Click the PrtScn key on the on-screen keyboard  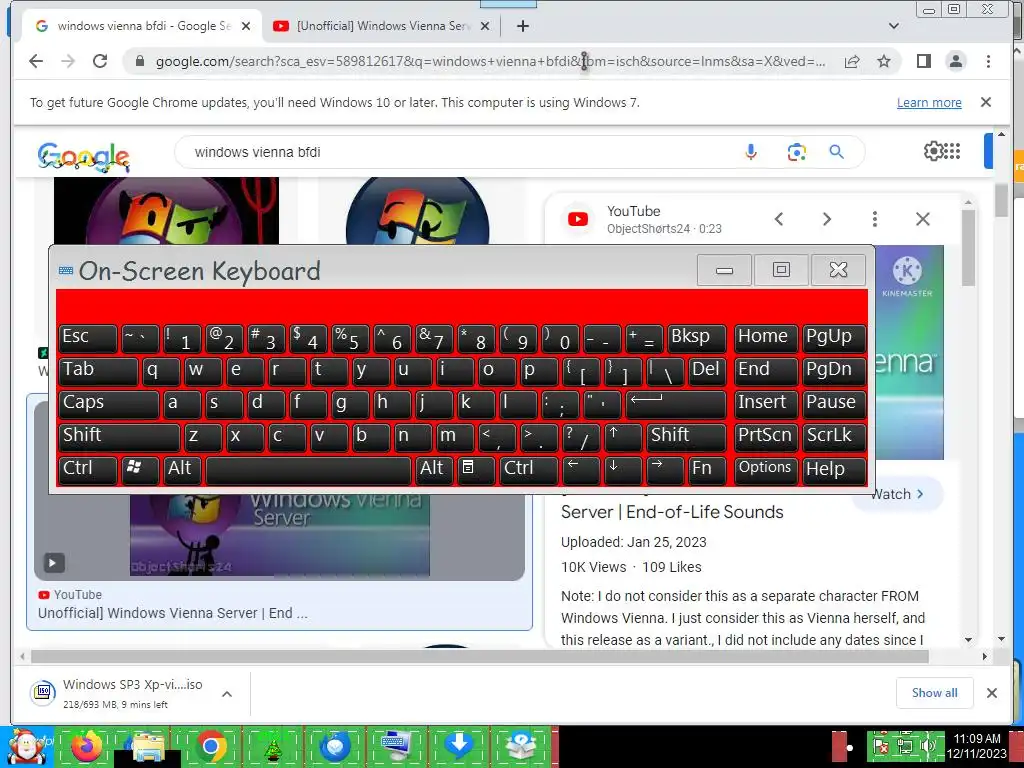pos(765,437)
